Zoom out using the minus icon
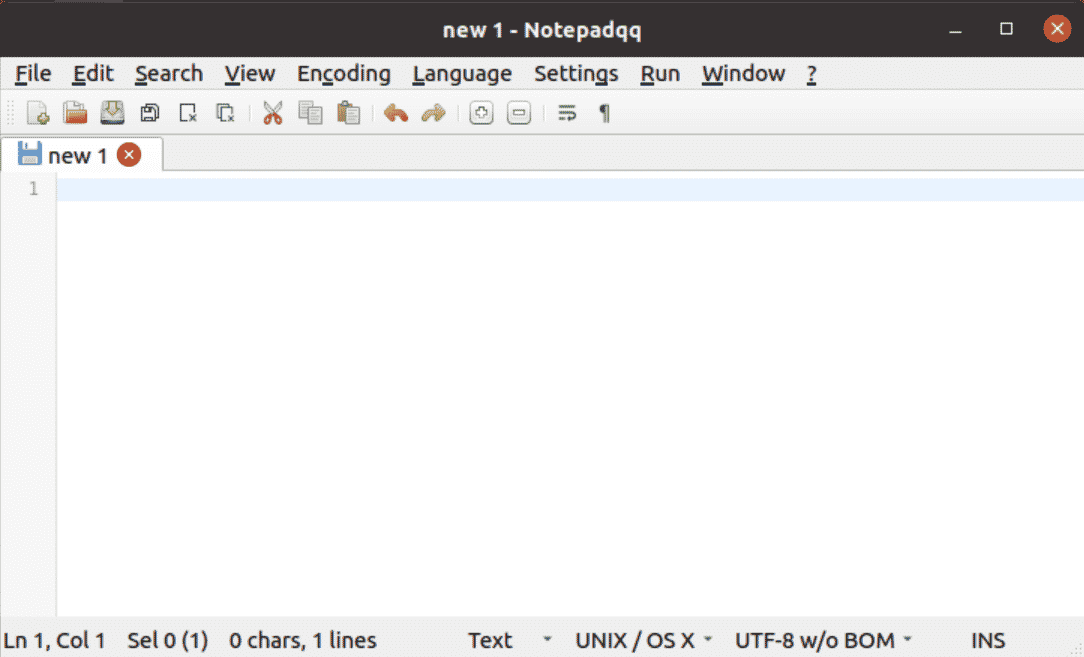1084x657 pixels. click(518, 113)
